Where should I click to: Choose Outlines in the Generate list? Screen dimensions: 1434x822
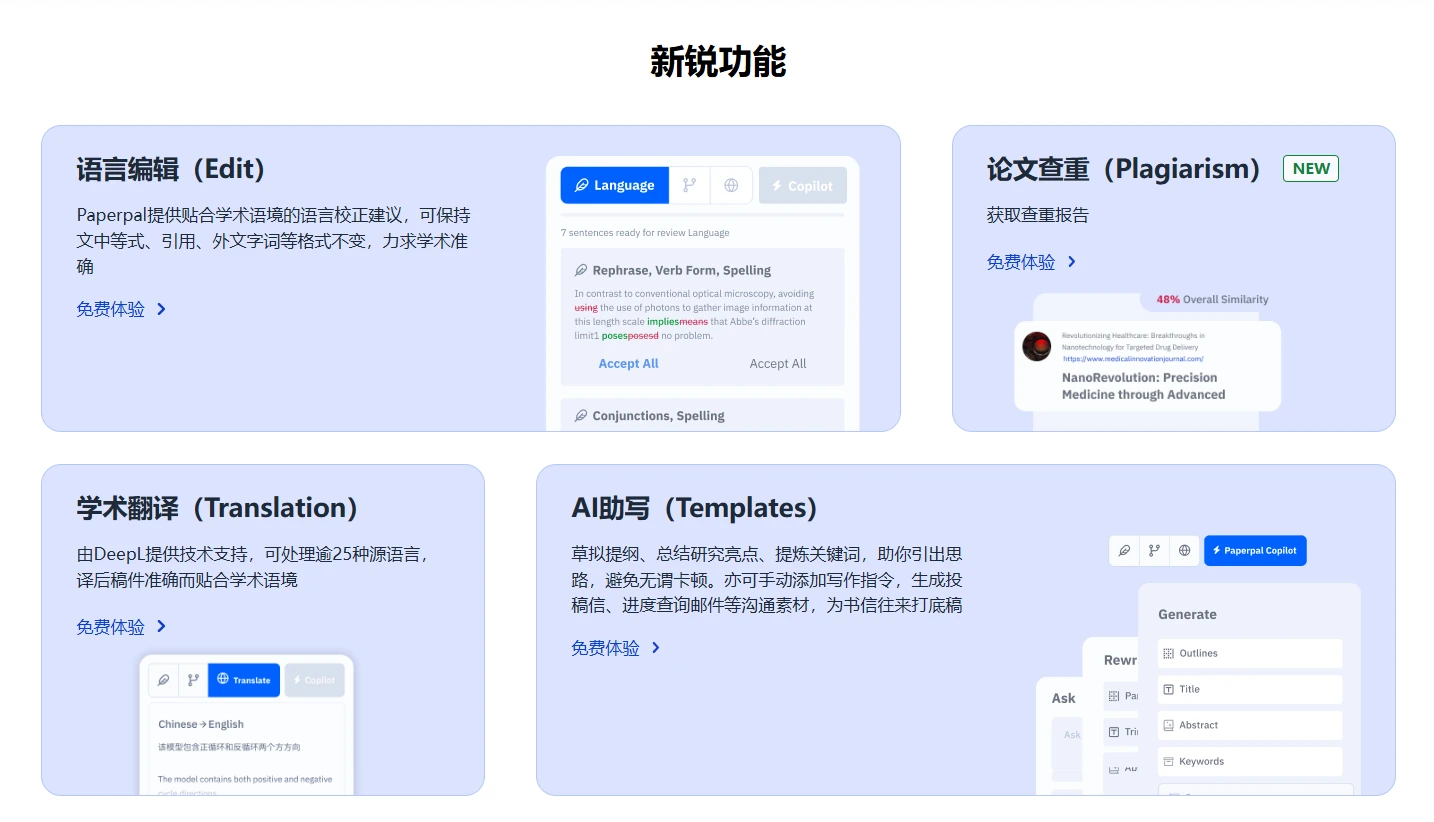[1250, 653]
